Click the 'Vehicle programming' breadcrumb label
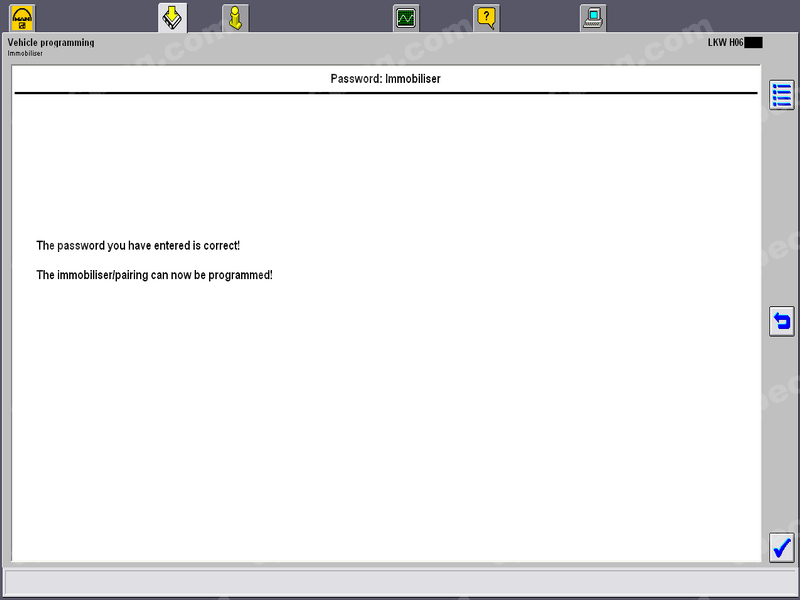 (51, 43)
